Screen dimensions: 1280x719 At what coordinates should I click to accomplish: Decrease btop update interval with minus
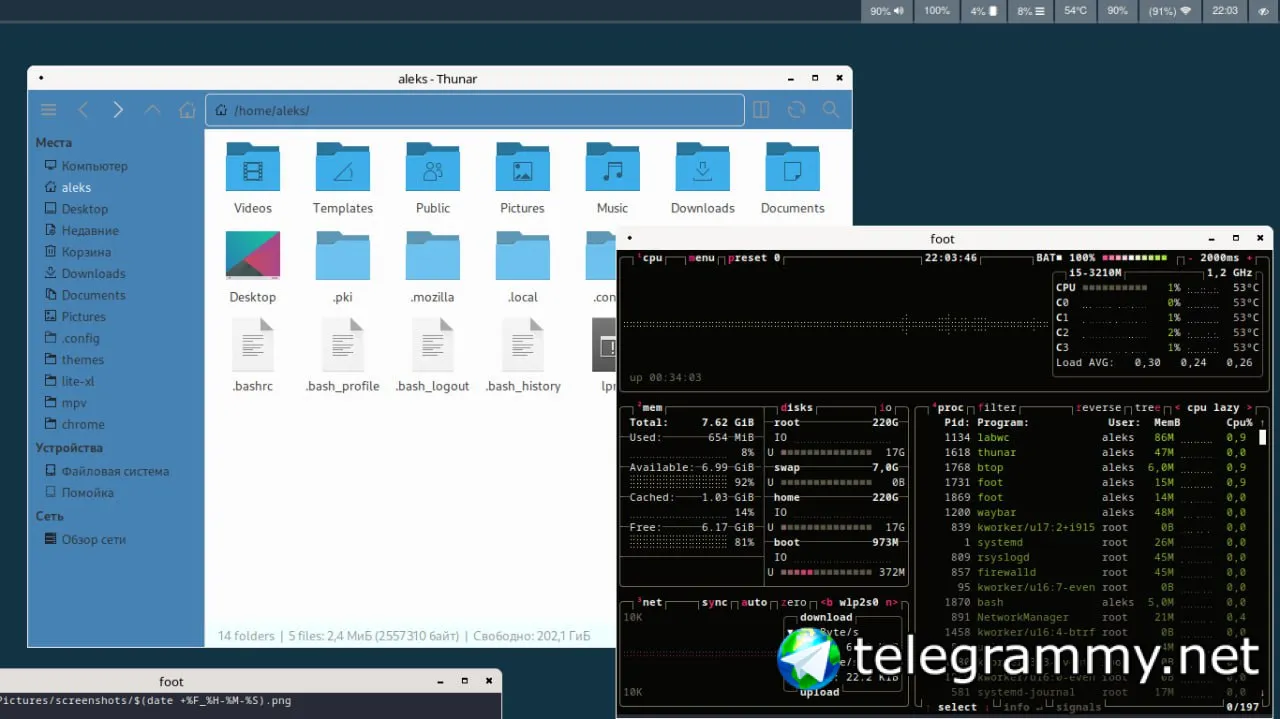tap(1190, 257)
